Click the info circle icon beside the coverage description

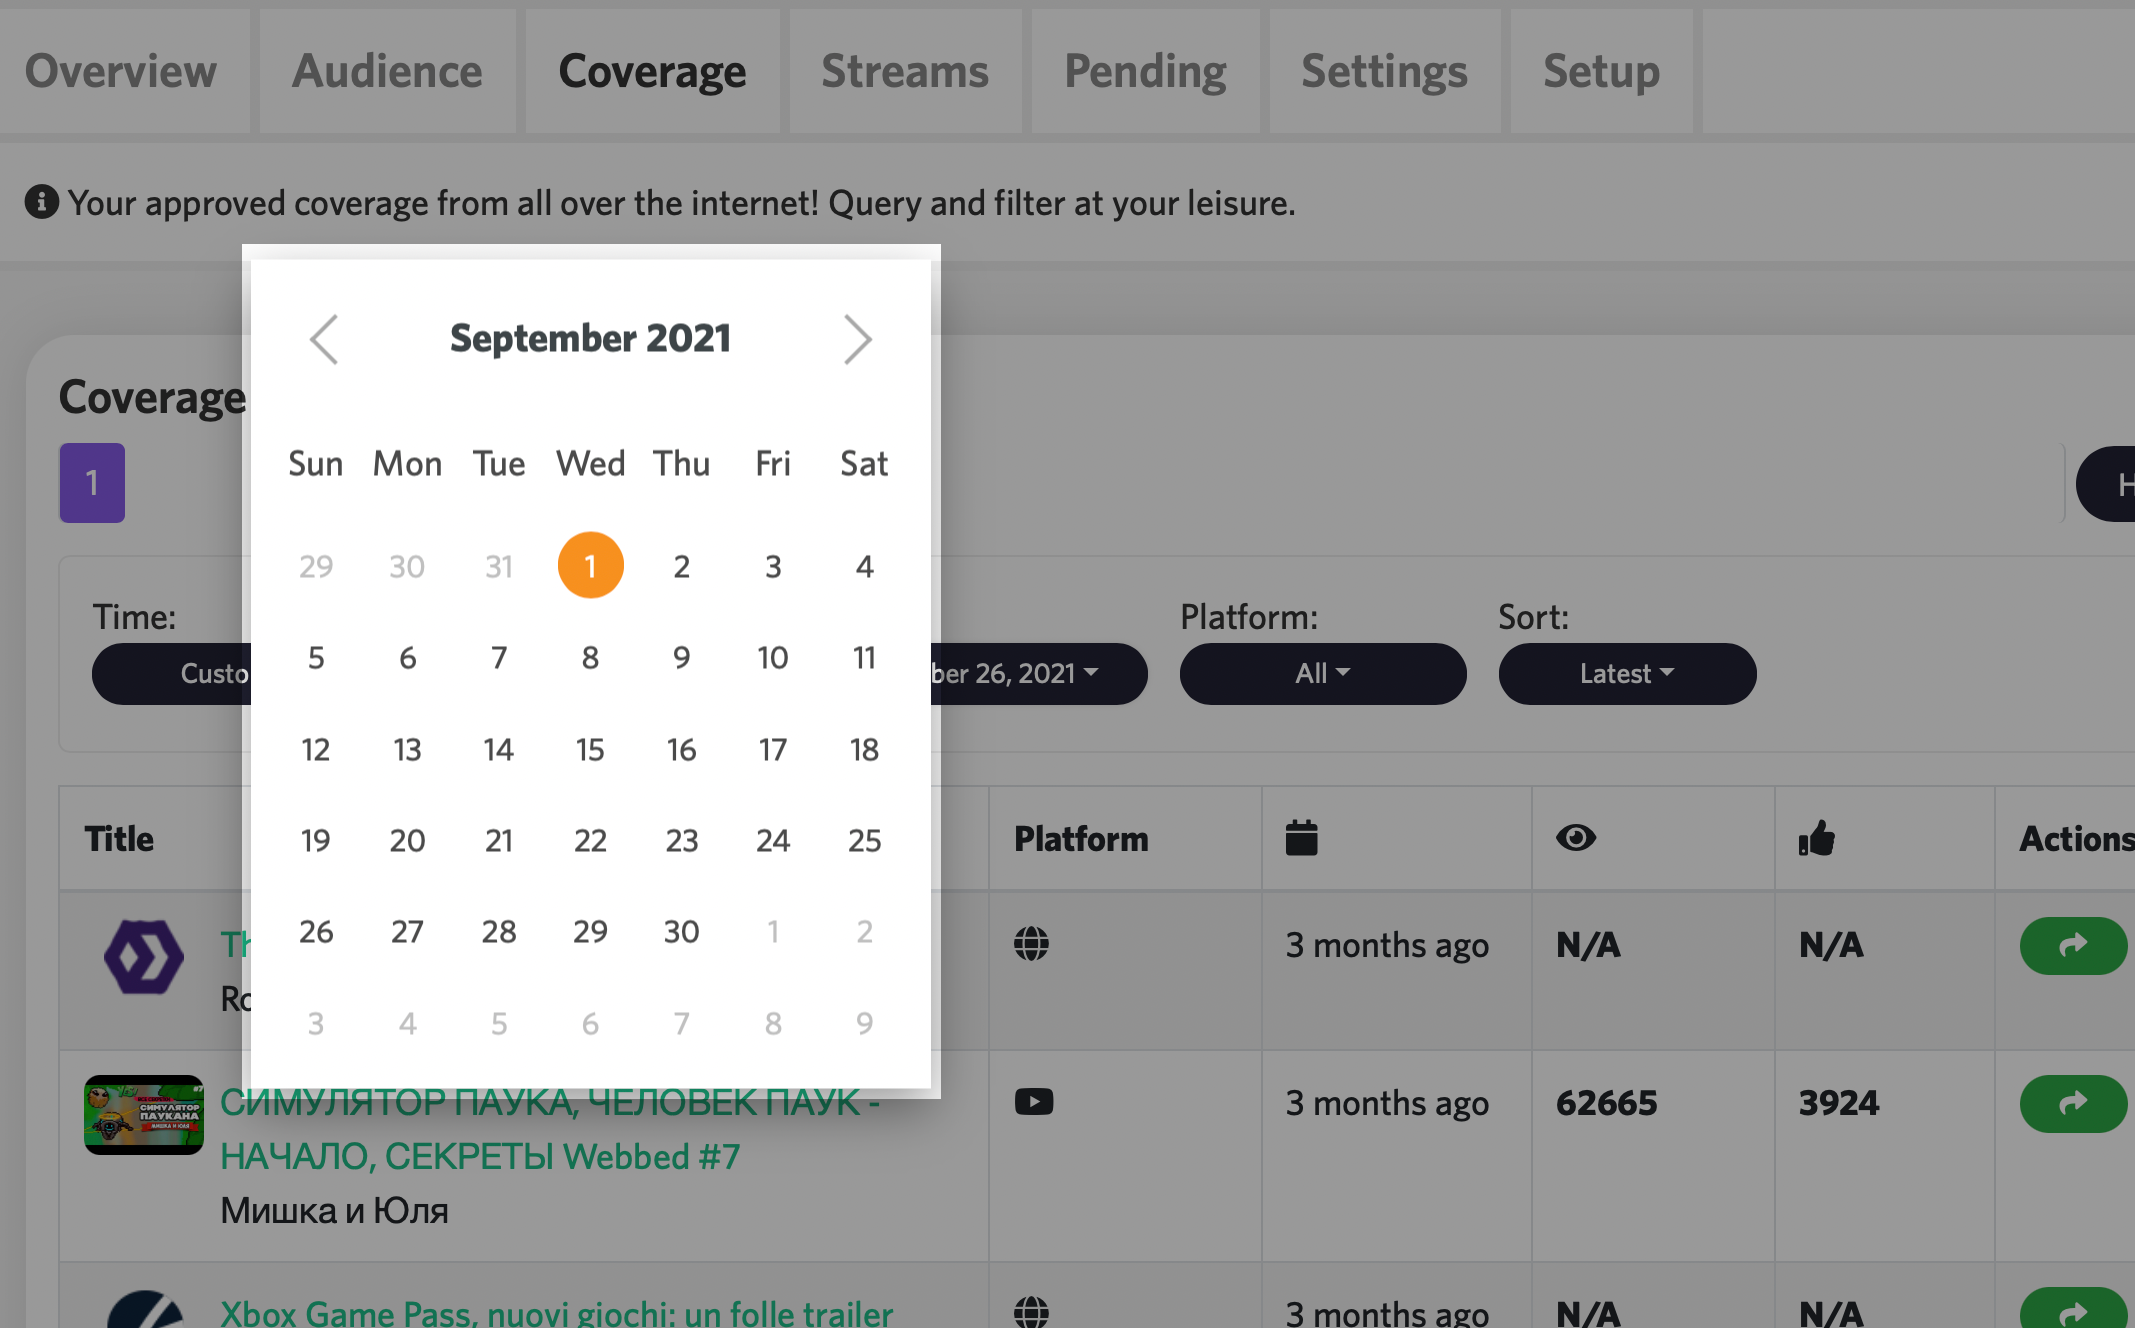[x=41, y=202]
